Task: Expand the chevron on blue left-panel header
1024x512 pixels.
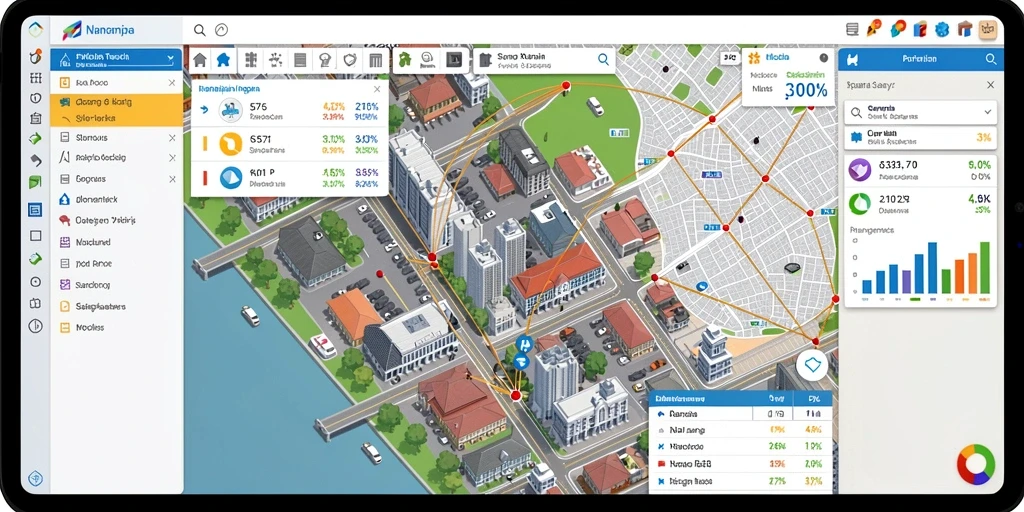Action: (x=170, y=59)
